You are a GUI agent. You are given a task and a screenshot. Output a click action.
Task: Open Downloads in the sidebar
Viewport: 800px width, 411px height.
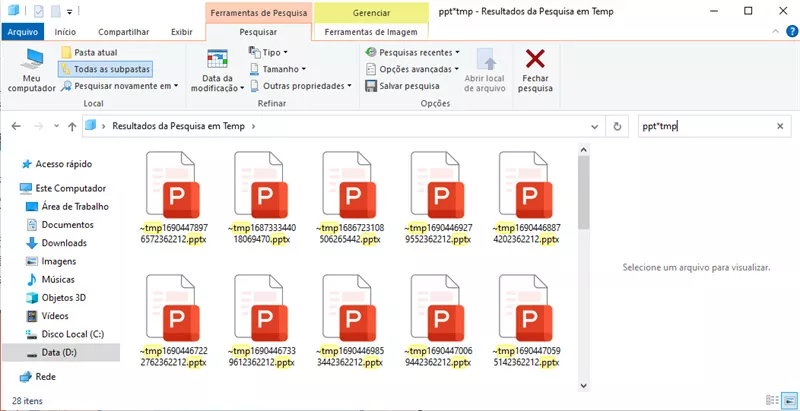click(64, 243)
